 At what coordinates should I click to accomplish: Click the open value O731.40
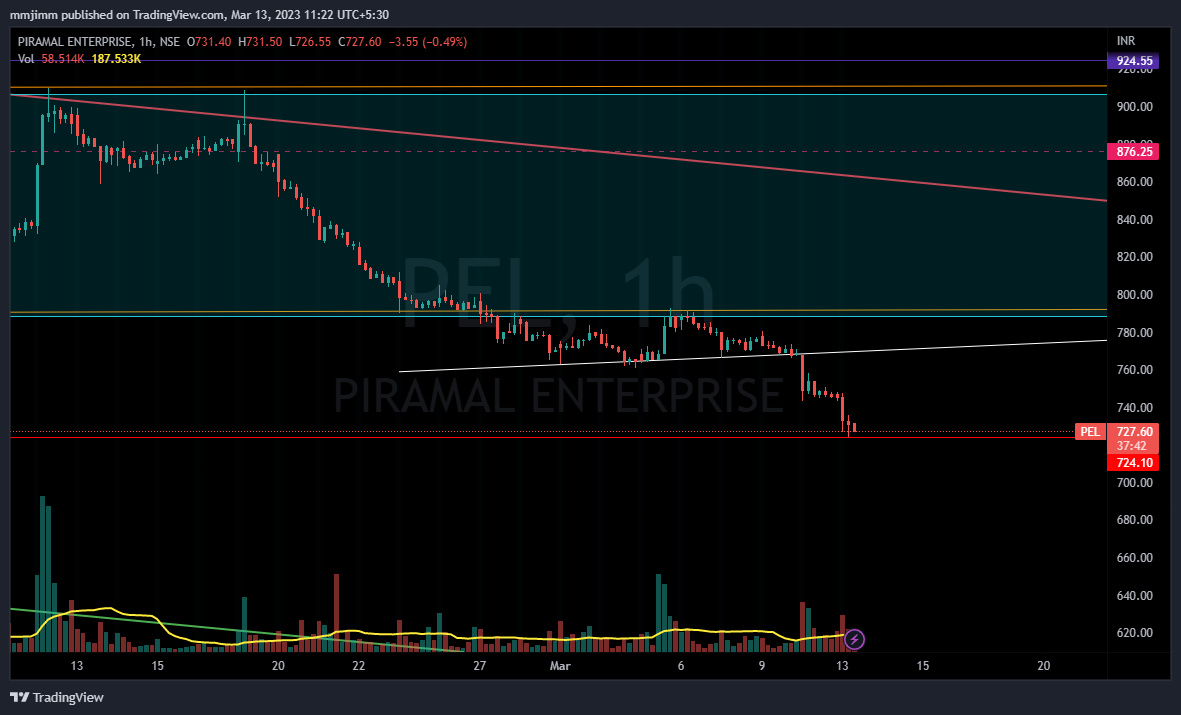click(209, 41)
